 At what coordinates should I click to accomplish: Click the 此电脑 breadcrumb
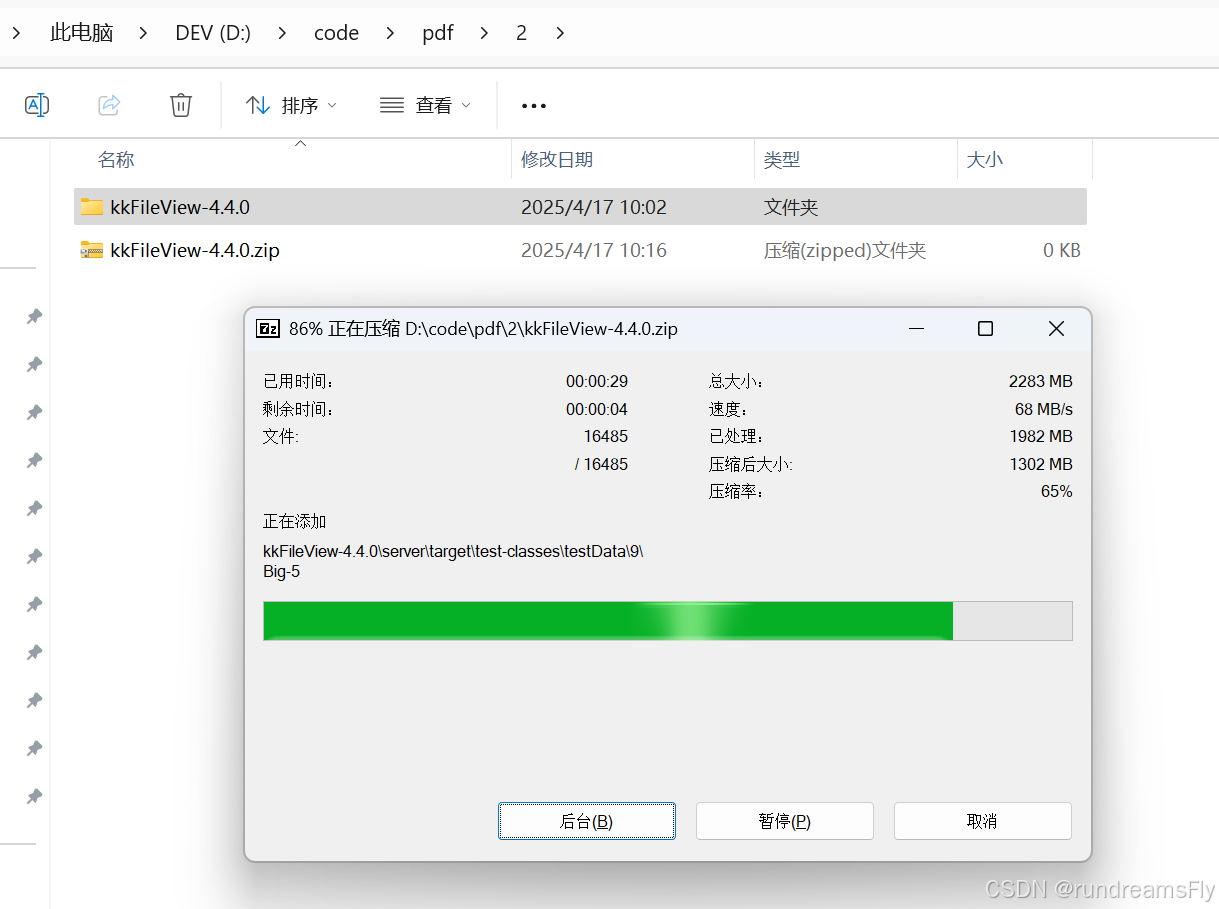[82, 33]
